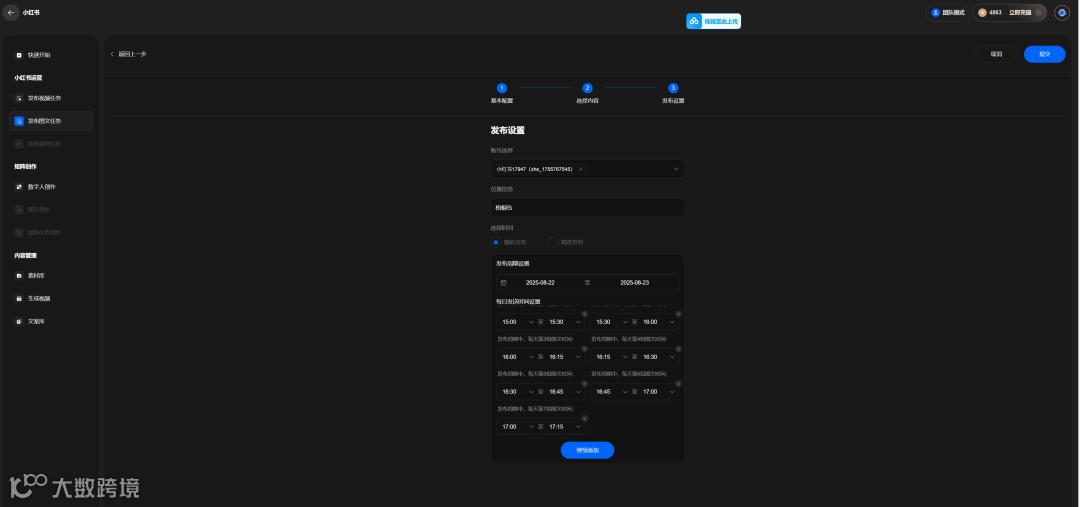Click the 位置信息 location input field
Viewport: 1080px width, 507px height.
pyautogui.click(x=588, y=207)
